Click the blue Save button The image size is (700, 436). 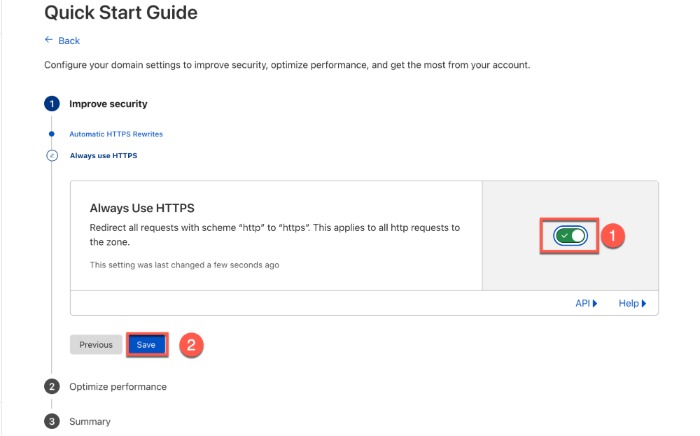(x=146, y=345)
